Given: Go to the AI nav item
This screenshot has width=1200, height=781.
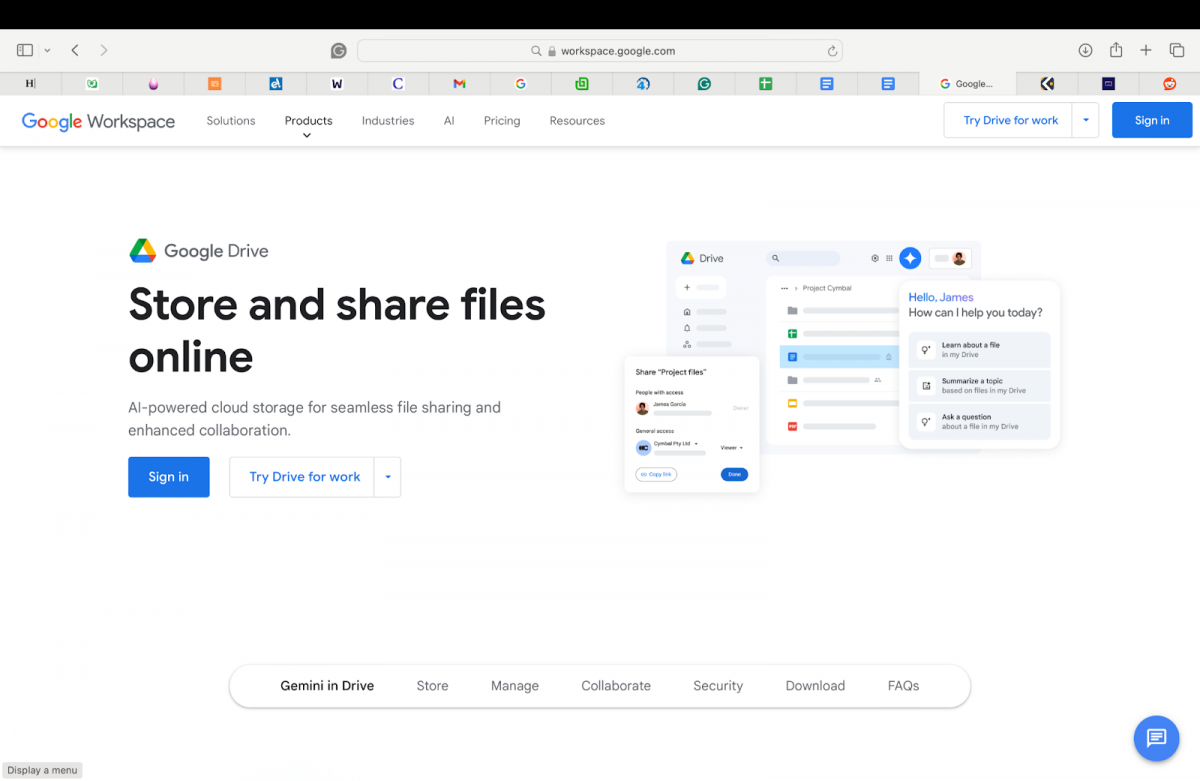Looking at the screenshot, I should pos(449,121).
